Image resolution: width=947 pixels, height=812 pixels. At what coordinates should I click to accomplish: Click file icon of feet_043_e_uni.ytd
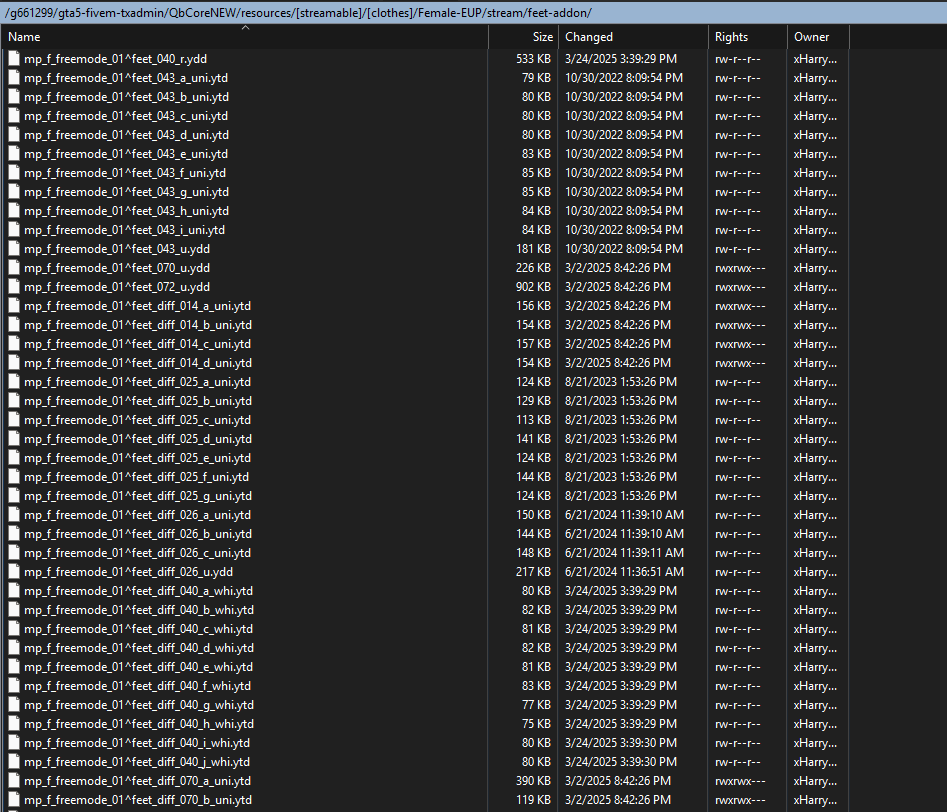14,154
